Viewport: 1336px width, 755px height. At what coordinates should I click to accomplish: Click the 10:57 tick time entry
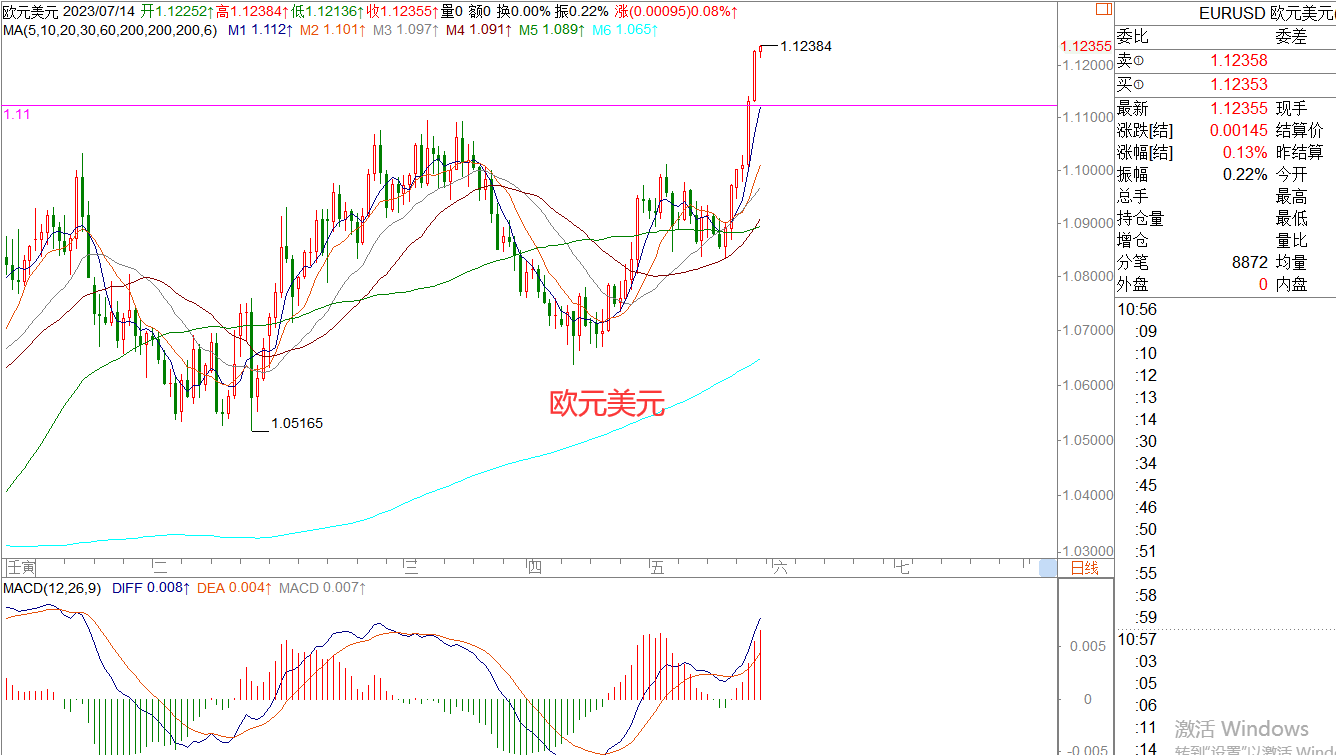pyautogui.click(x=1137, y=639)
